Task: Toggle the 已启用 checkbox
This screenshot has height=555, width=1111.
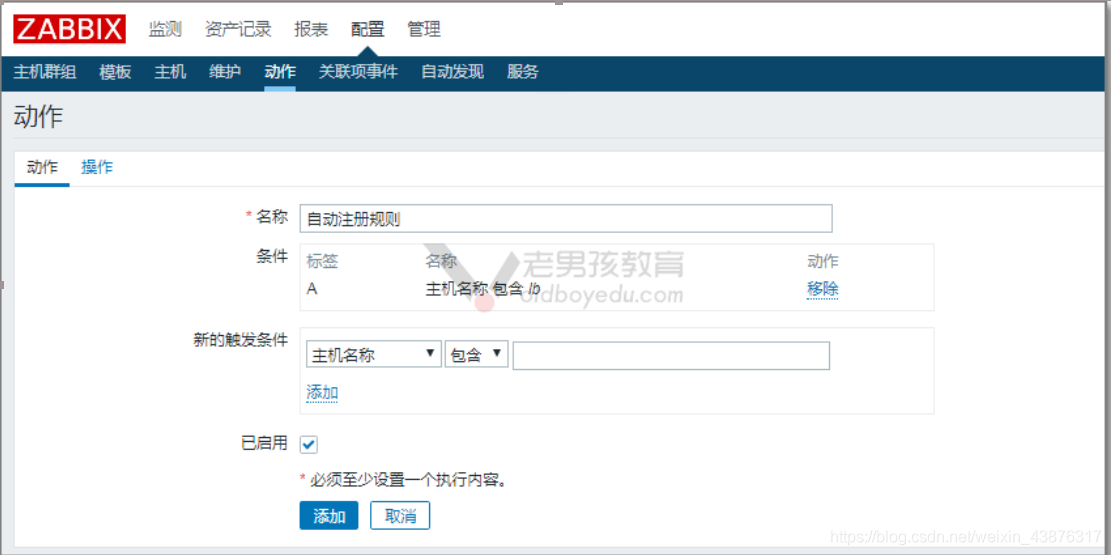Action: pos(309,444)
